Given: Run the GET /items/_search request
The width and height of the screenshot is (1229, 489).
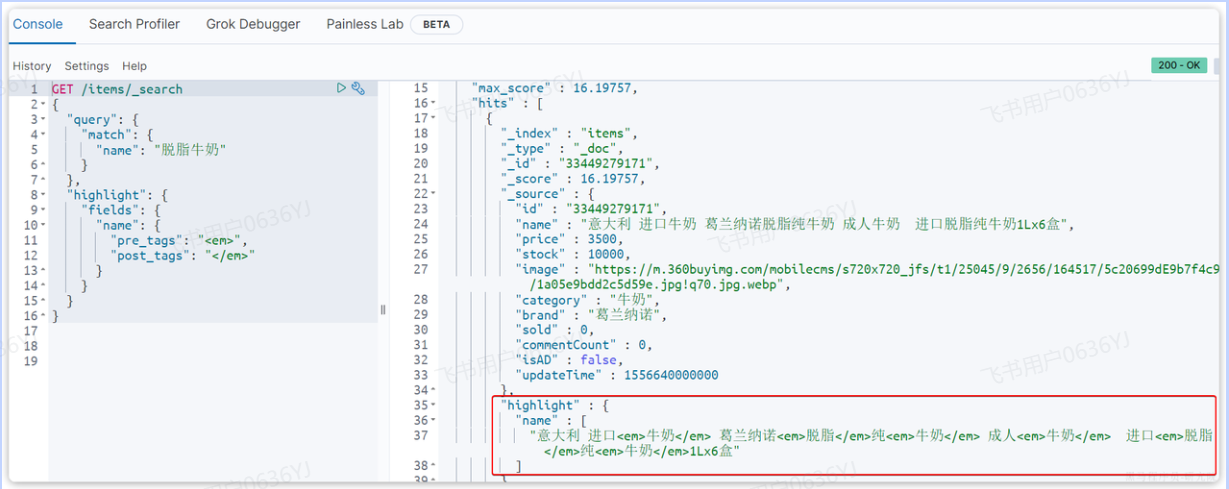Looking at the screenshot, I should (342, 88).
